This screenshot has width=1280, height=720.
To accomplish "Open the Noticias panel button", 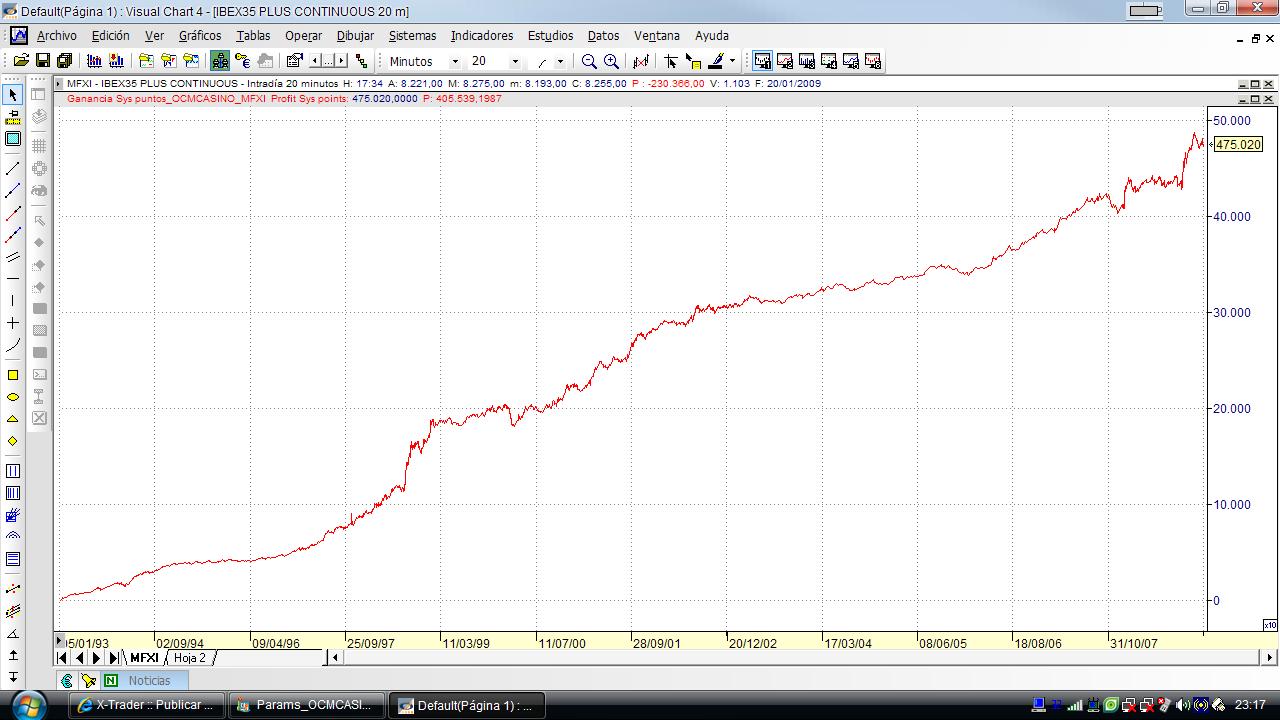I will 149,680.
